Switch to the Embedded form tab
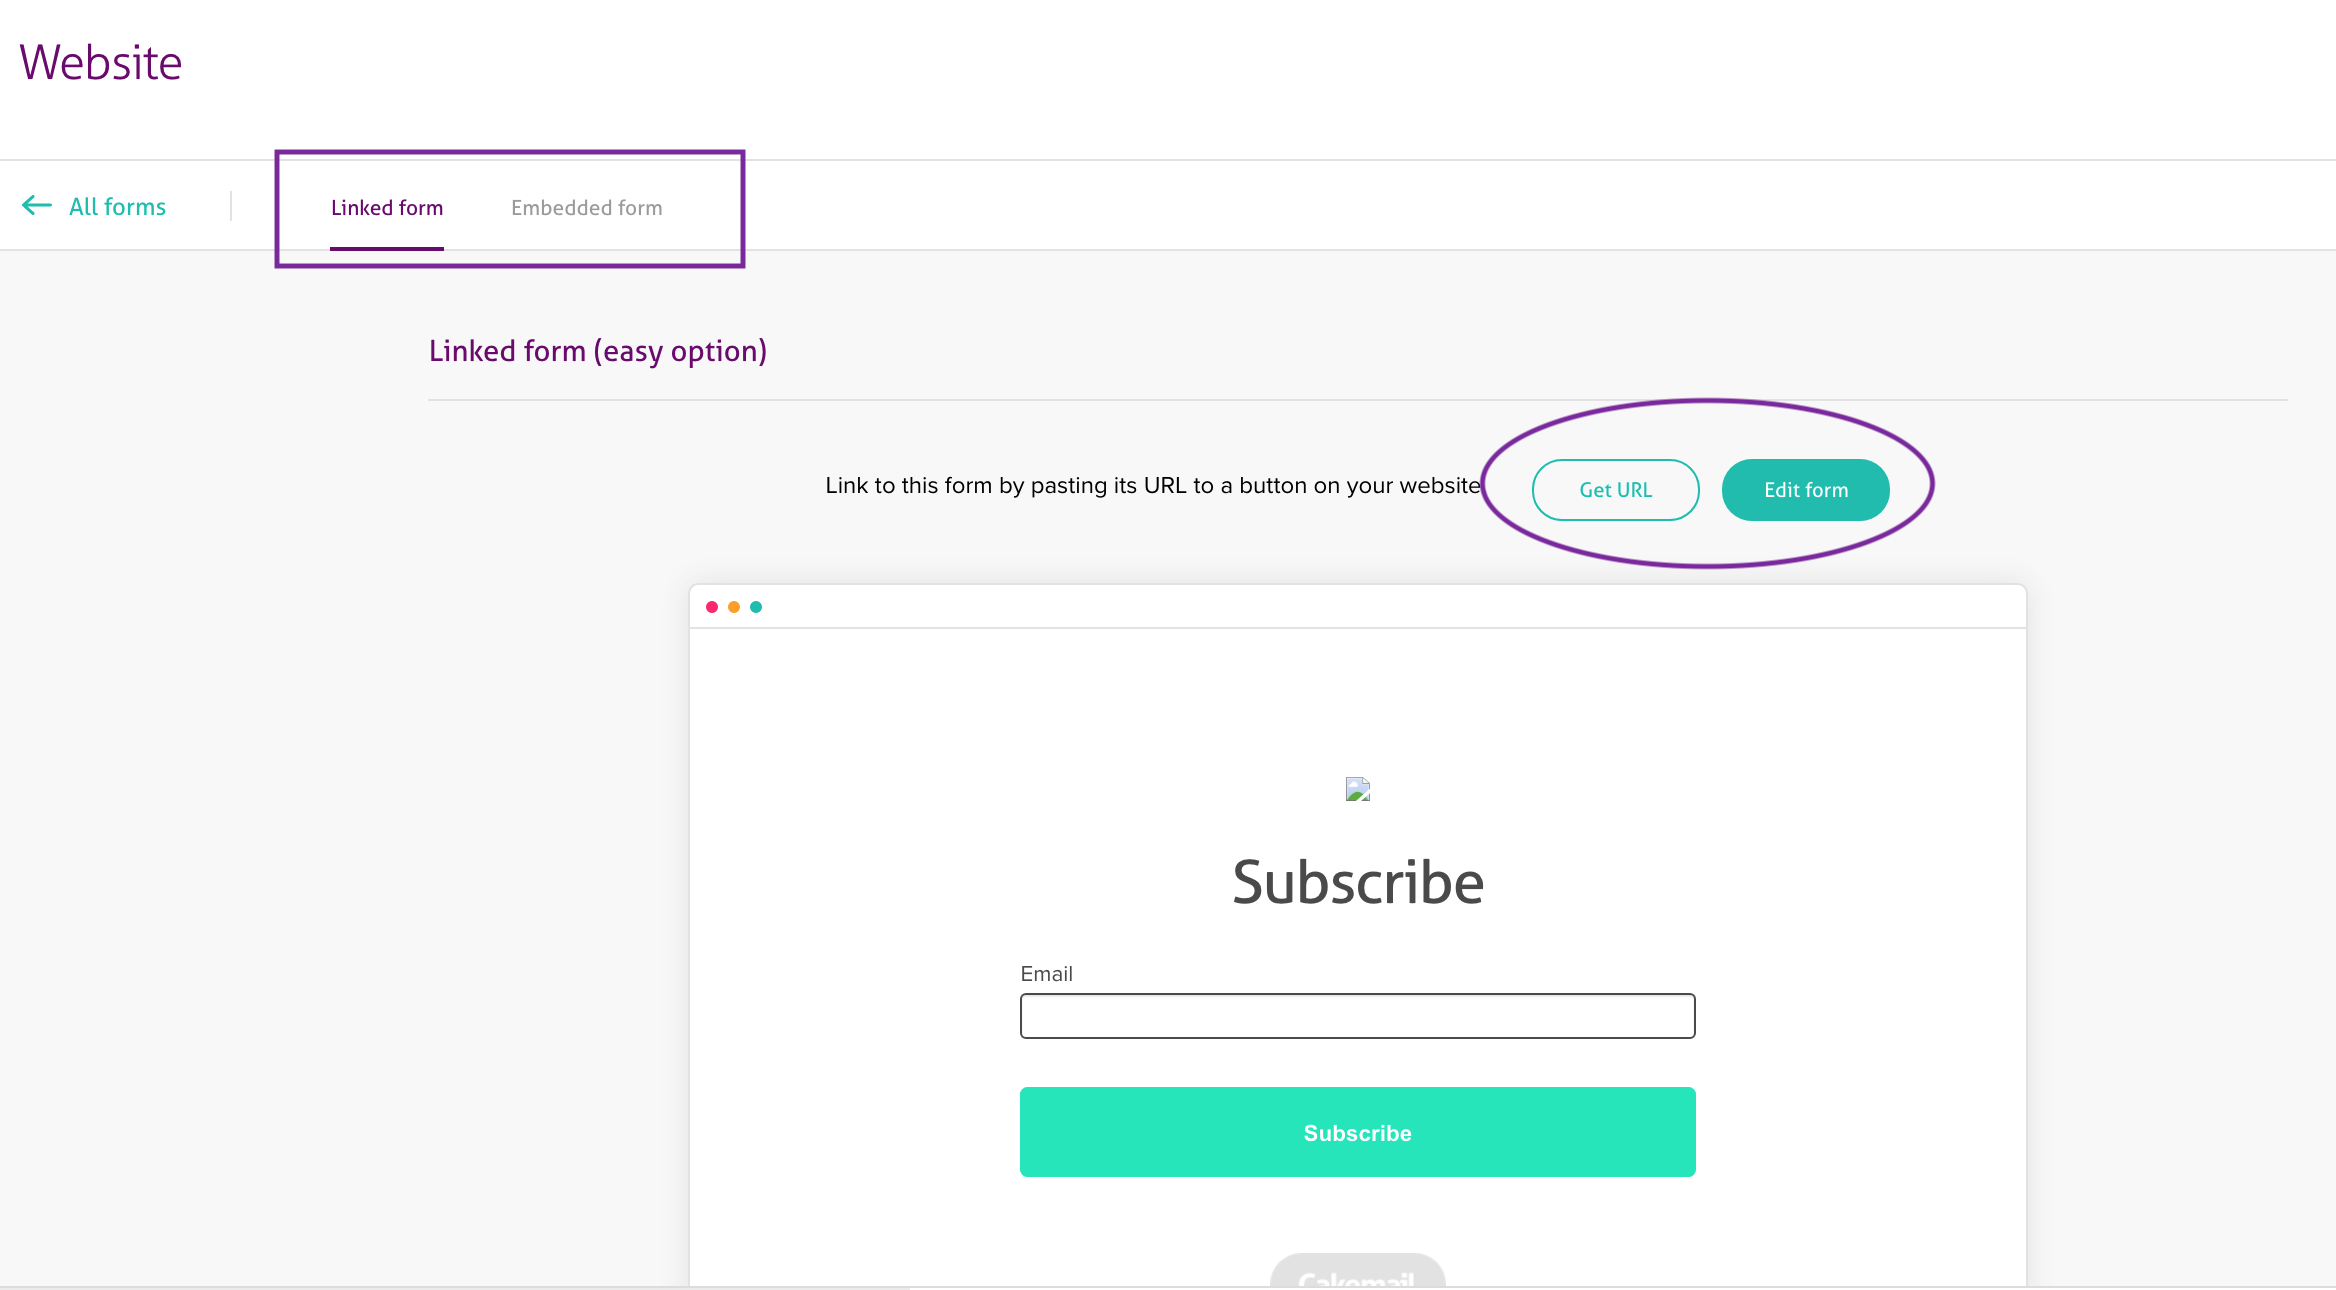 [x=586, y=208]
